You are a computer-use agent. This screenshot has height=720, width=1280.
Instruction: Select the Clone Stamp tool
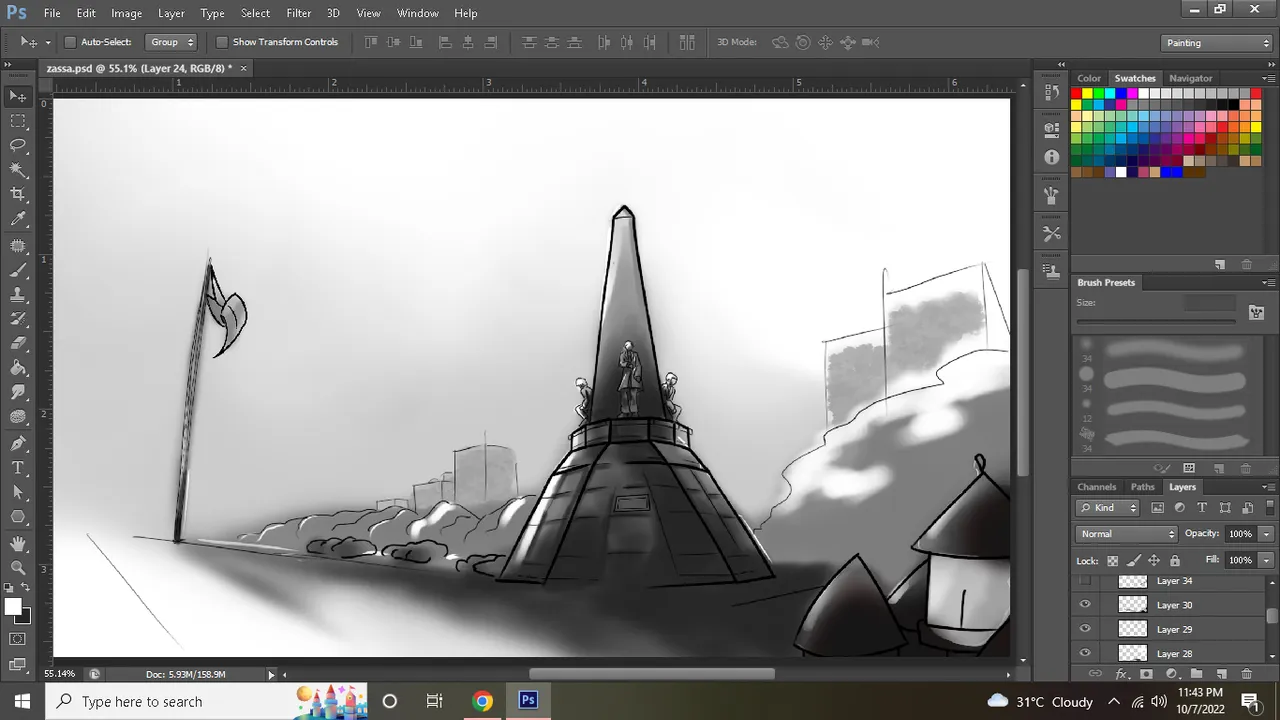(x=18, y=295)
